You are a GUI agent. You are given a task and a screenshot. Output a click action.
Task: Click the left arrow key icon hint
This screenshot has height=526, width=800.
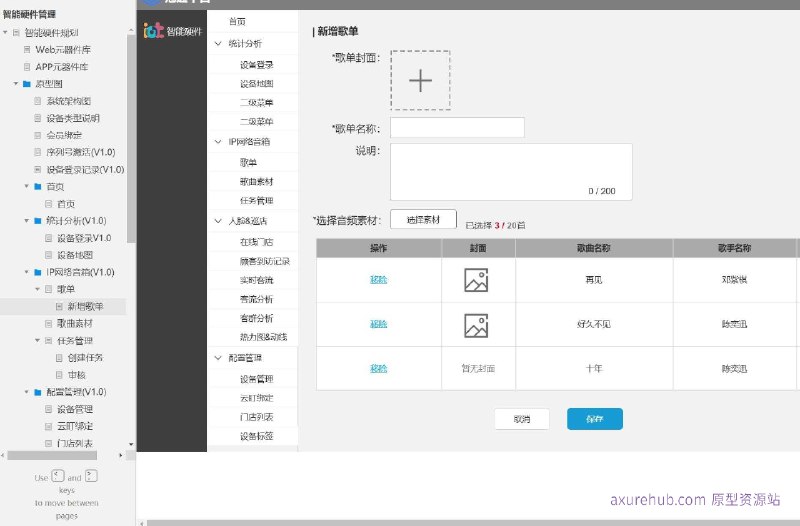(x=58, y=476)
